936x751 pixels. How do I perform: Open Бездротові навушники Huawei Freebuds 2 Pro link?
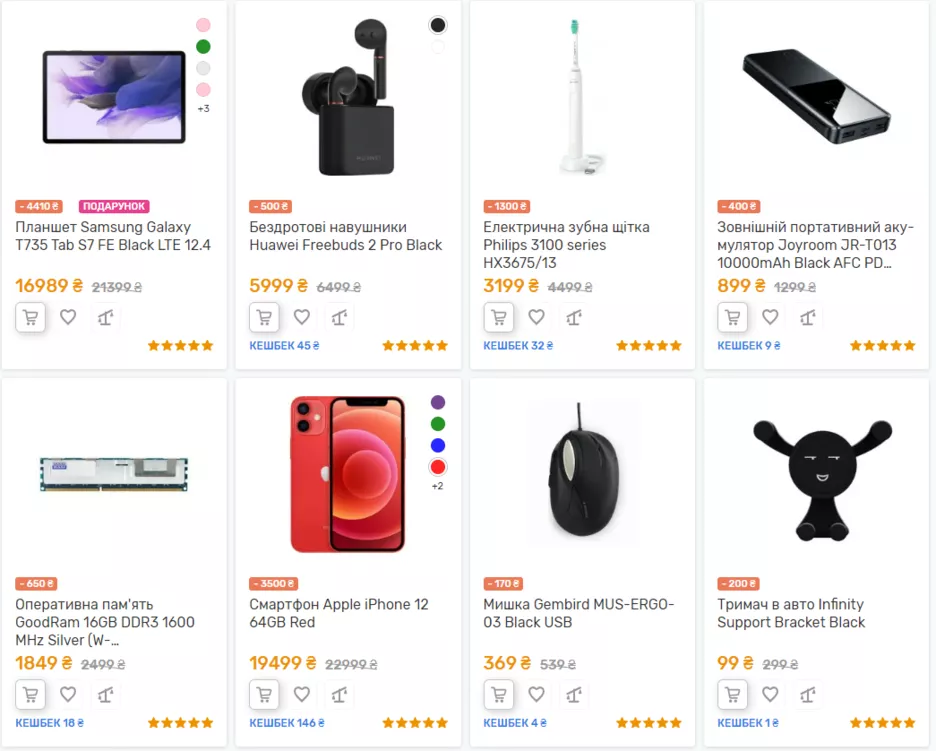pyautogui.click(x=345, y=236)
